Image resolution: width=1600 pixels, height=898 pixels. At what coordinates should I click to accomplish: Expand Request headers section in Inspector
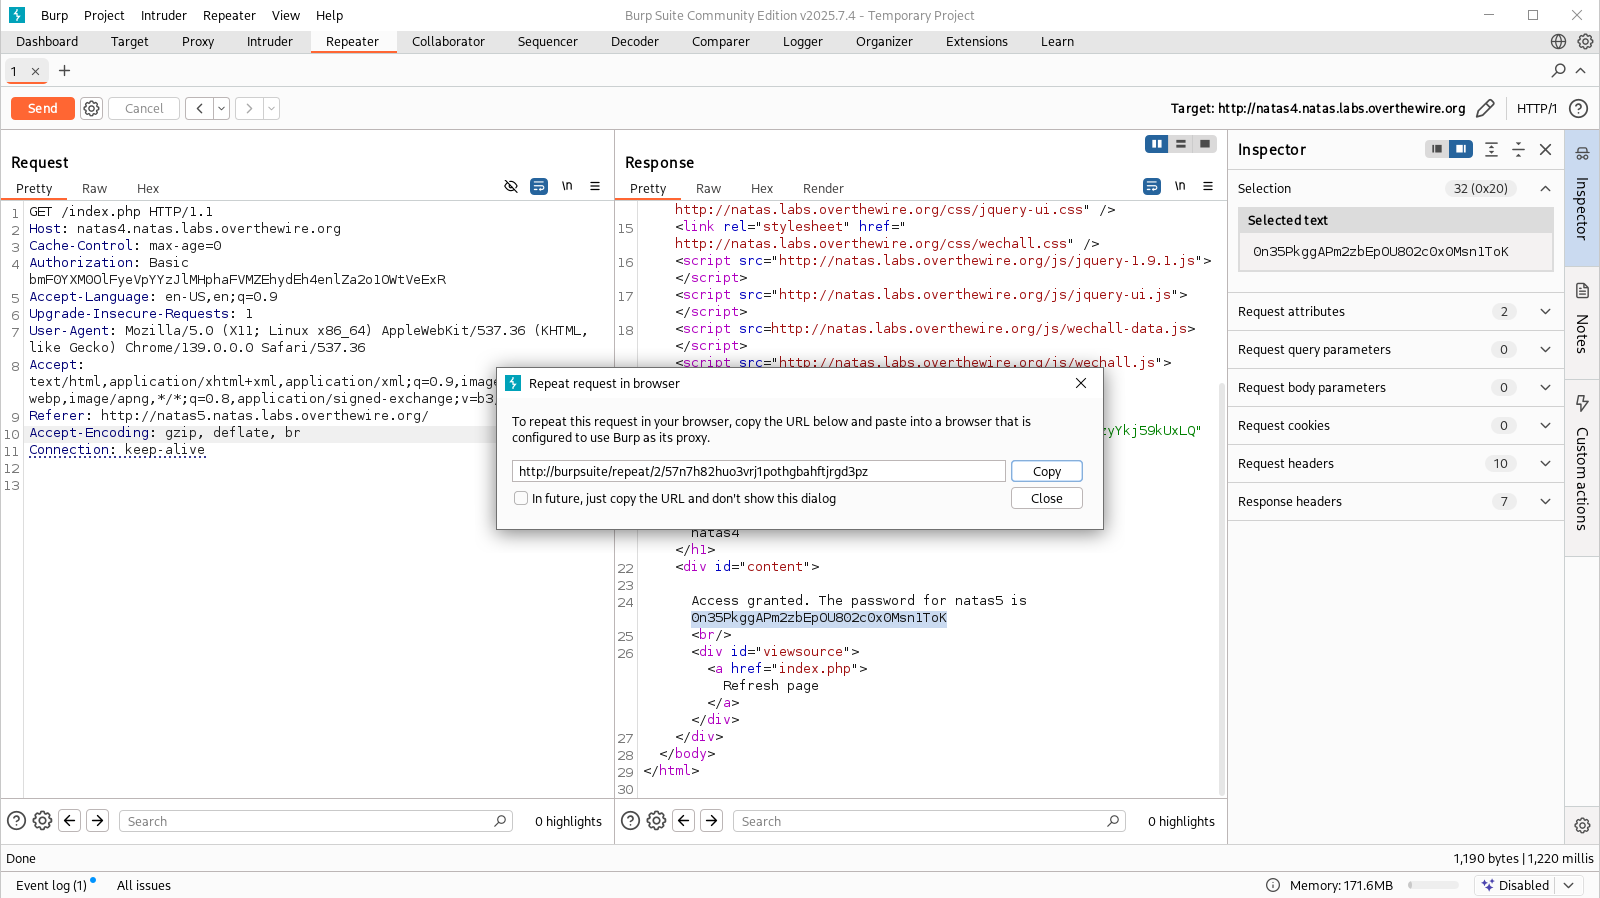(x=1545, y=463)
